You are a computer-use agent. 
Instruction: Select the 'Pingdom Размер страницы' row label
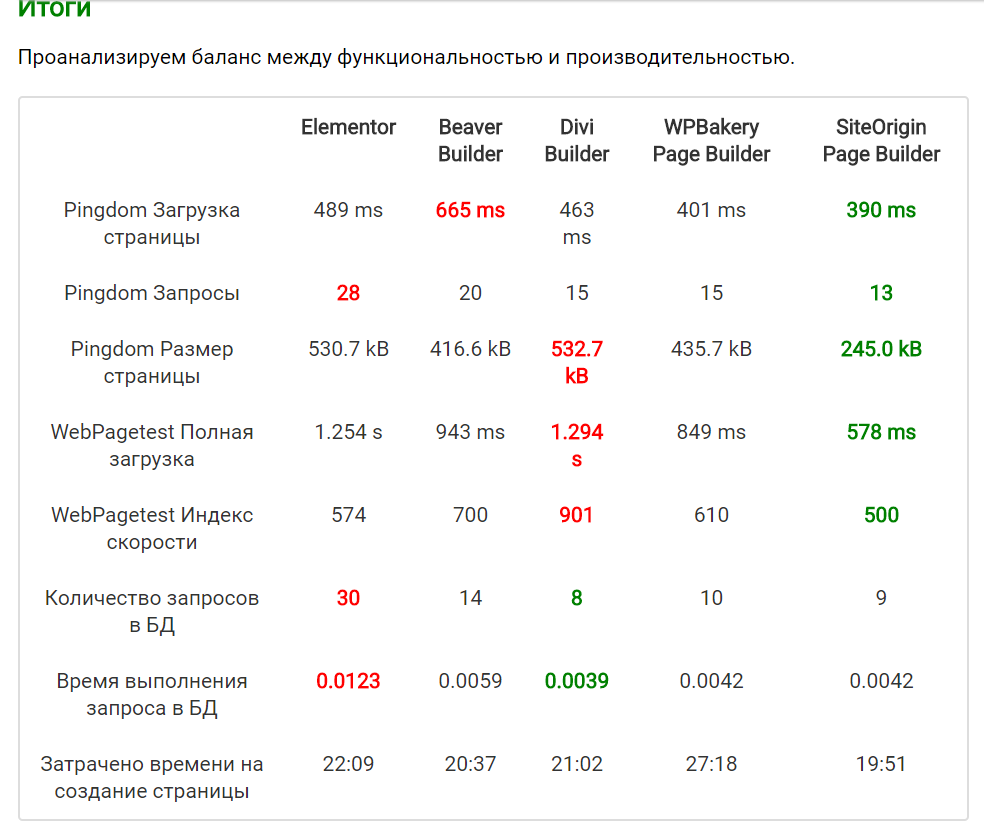click(x=152, y=362)
